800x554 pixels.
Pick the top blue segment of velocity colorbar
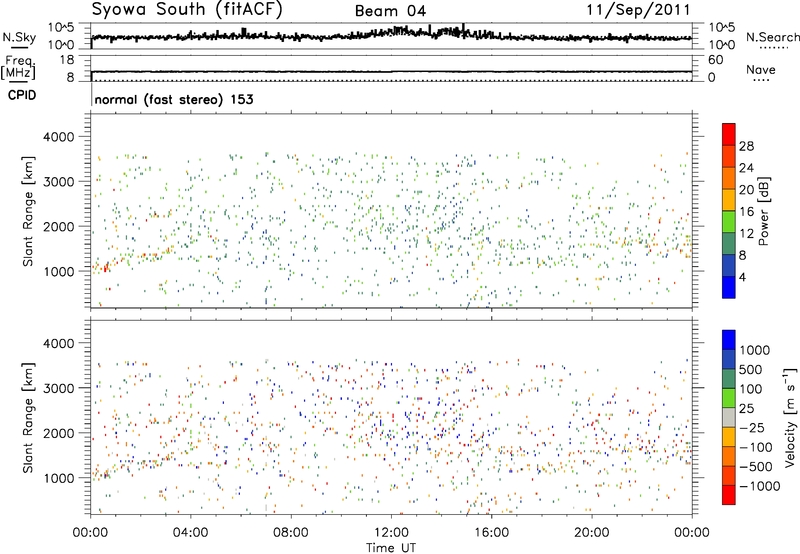pyautogui.click(x=729, y=340)
